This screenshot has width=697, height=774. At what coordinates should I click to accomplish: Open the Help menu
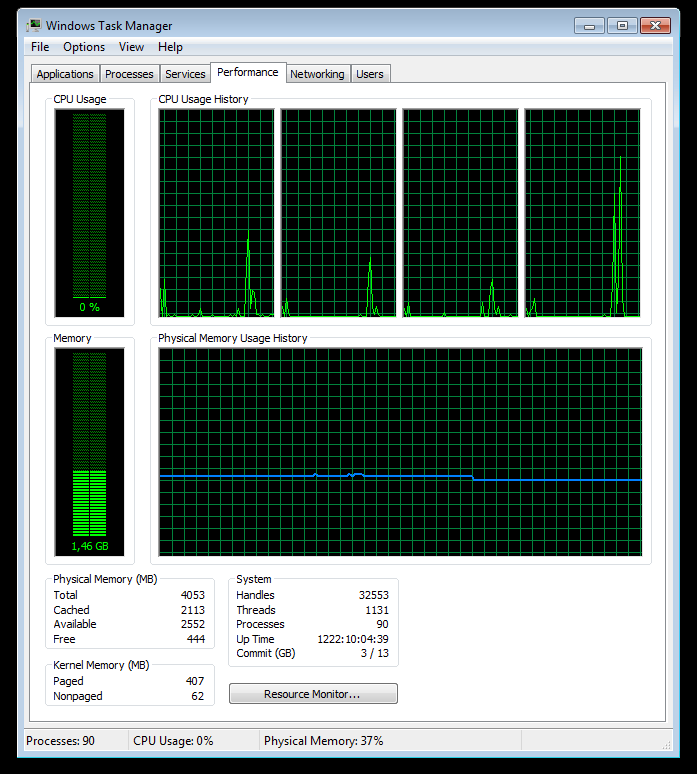[x=170, y=47]
